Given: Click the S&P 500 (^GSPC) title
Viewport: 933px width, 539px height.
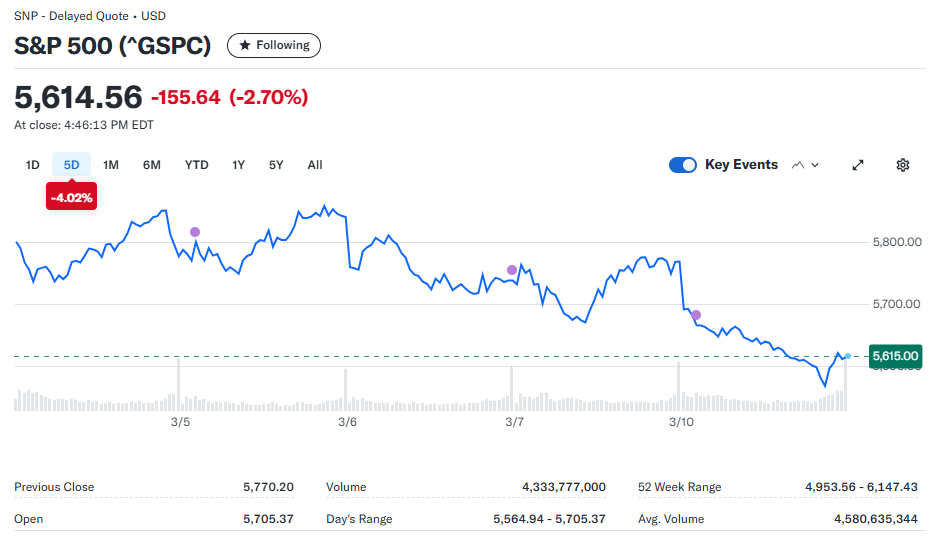Looking at the screenshot, I should 112,46.
